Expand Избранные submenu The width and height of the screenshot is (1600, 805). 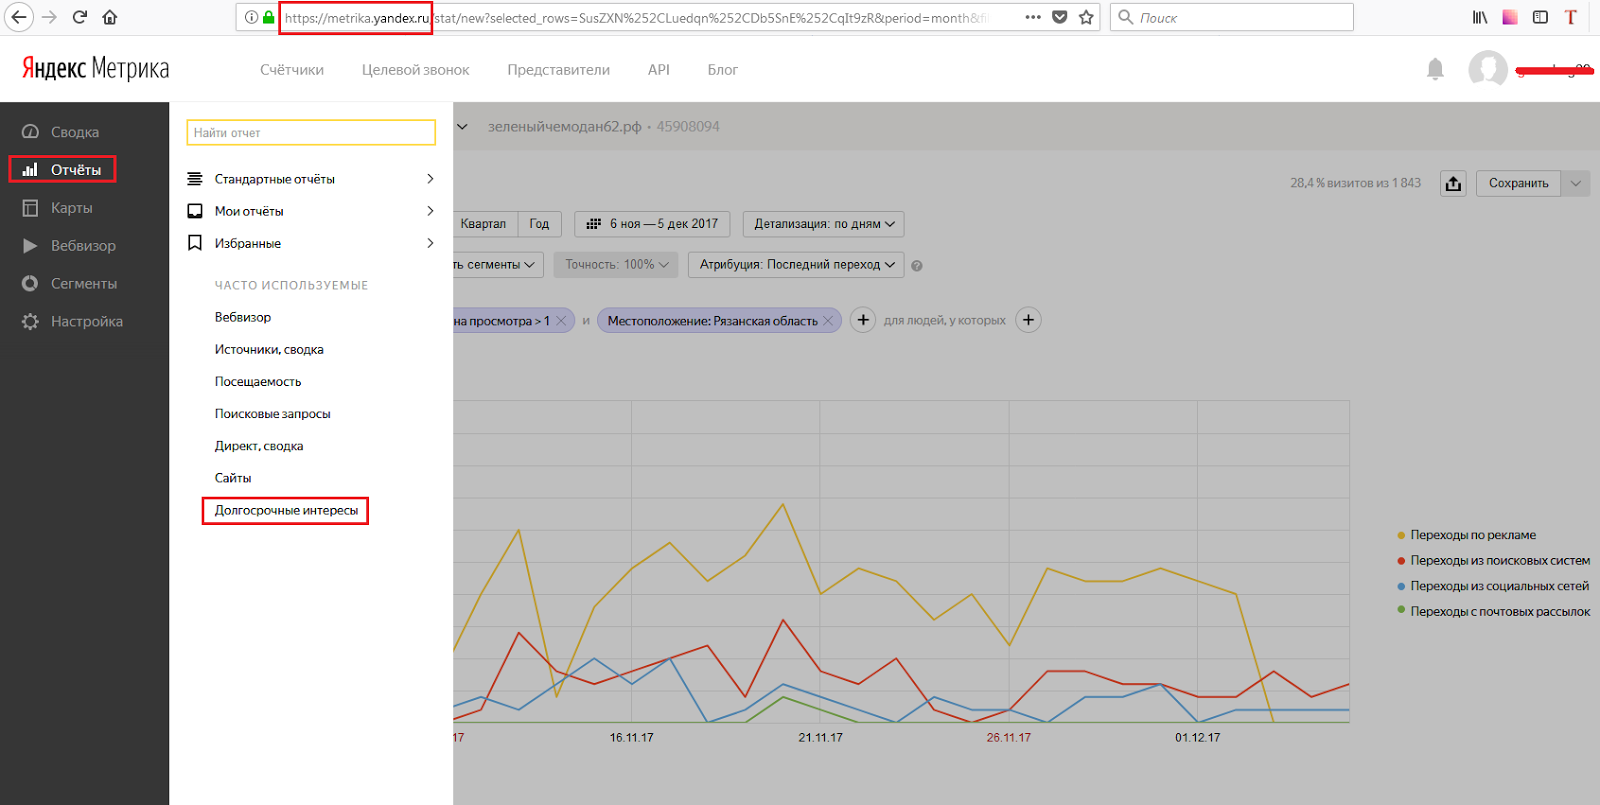point(311,243)
